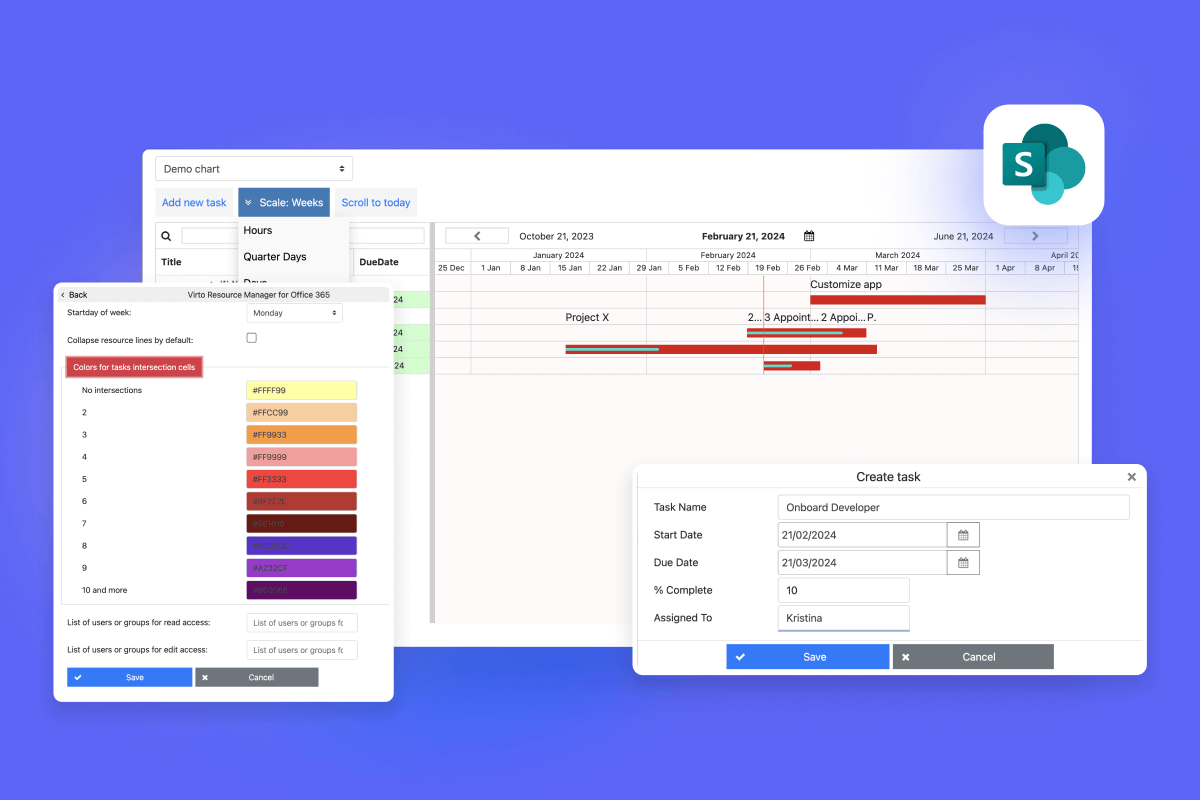
Task: Click the January 2024 month header
Action: 559,255
